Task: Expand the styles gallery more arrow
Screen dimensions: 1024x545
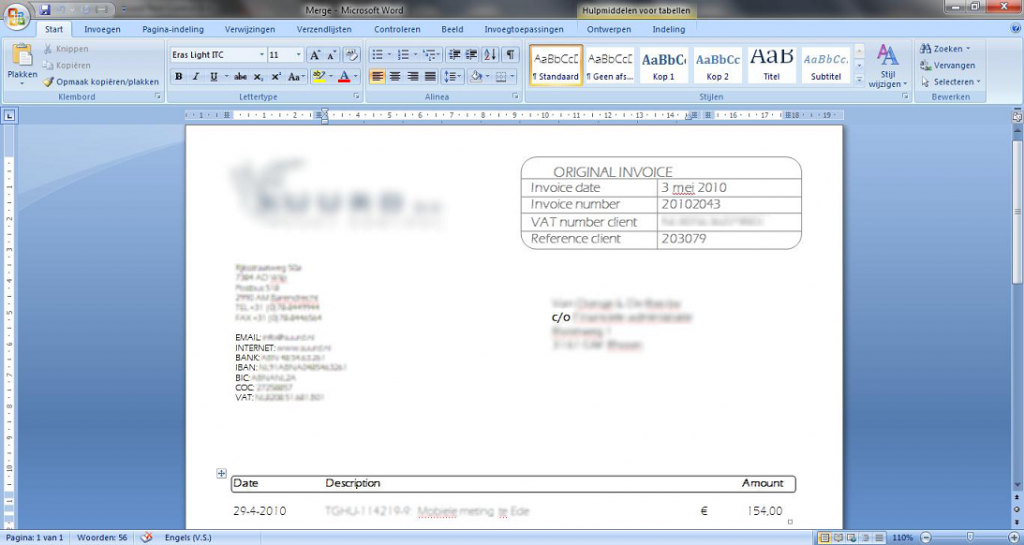Action: pyautogui.click(x=859, y=80)
